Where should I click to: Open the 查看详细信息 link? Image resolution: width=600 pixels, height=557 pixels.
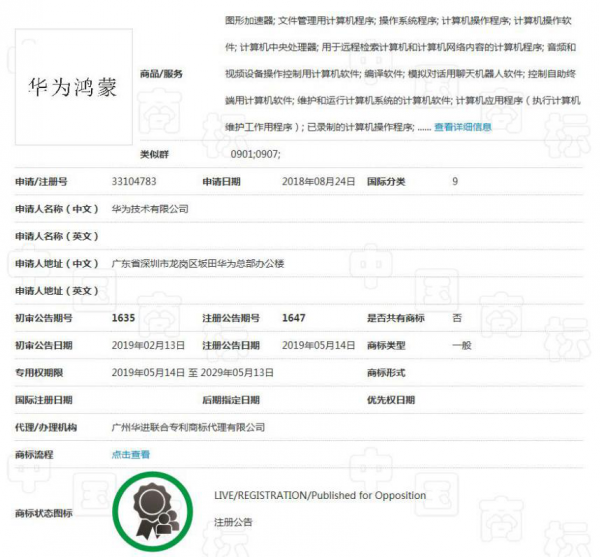tap(464, 127)
